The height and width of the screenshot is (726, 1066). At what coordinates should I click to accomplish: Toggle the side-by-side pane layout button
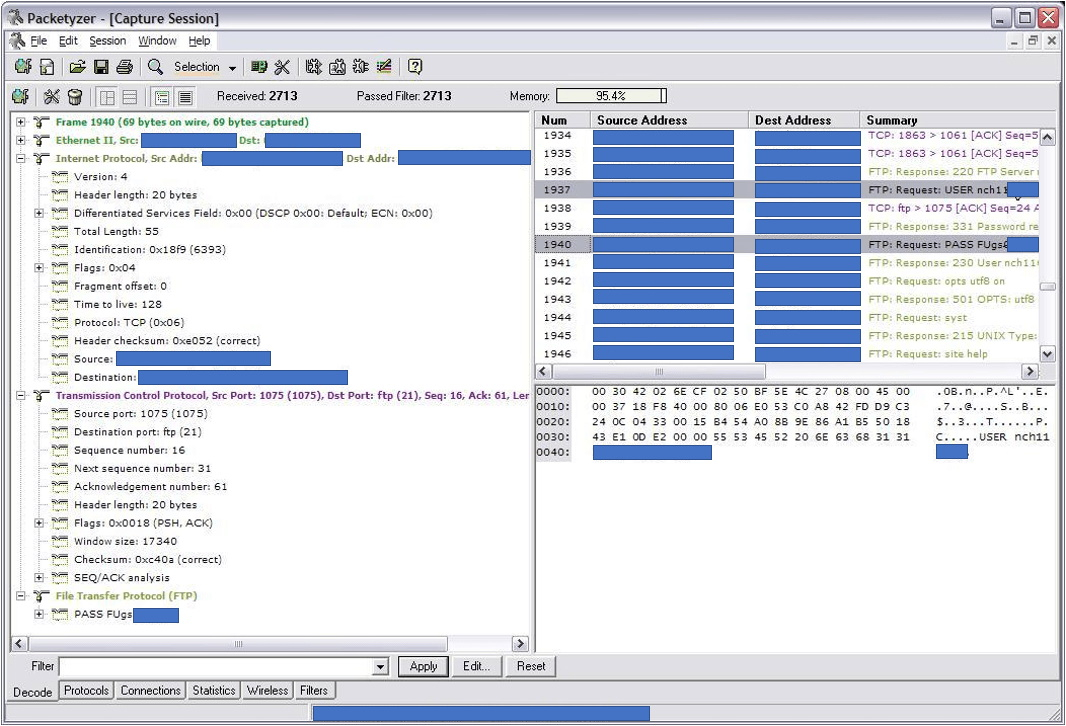[107, 97]
